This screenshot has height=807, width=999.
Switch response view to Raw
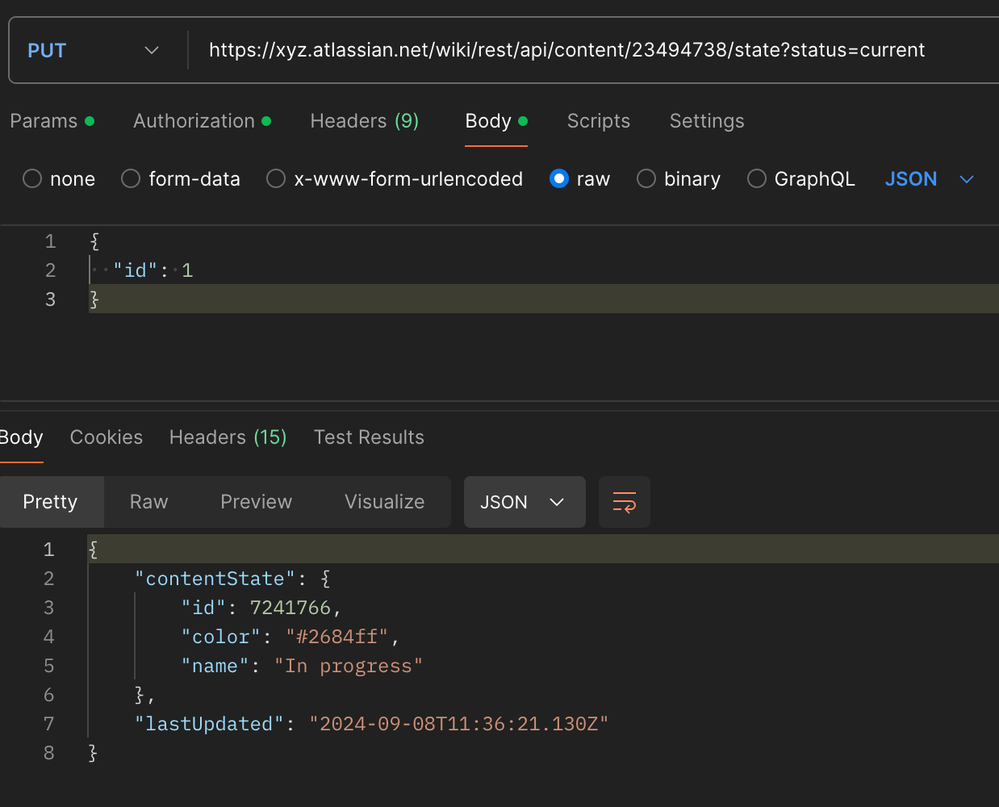(149, 502)
